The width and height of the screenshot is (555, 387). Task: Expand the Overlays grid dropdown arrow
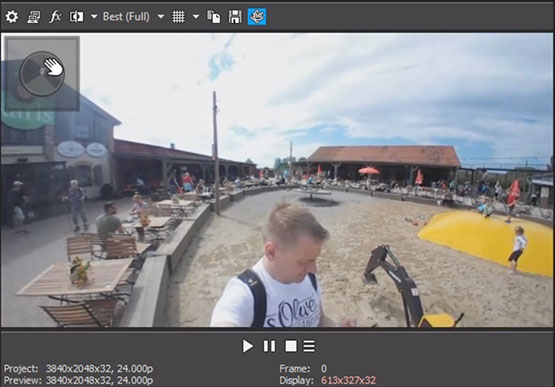click(x=196, y=17)
